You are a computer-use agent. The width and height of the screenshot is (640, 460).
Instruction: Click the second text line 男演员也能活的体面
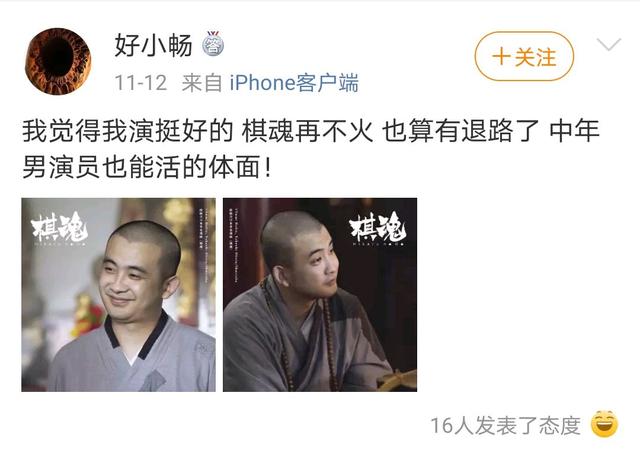[x=146, y=167]
